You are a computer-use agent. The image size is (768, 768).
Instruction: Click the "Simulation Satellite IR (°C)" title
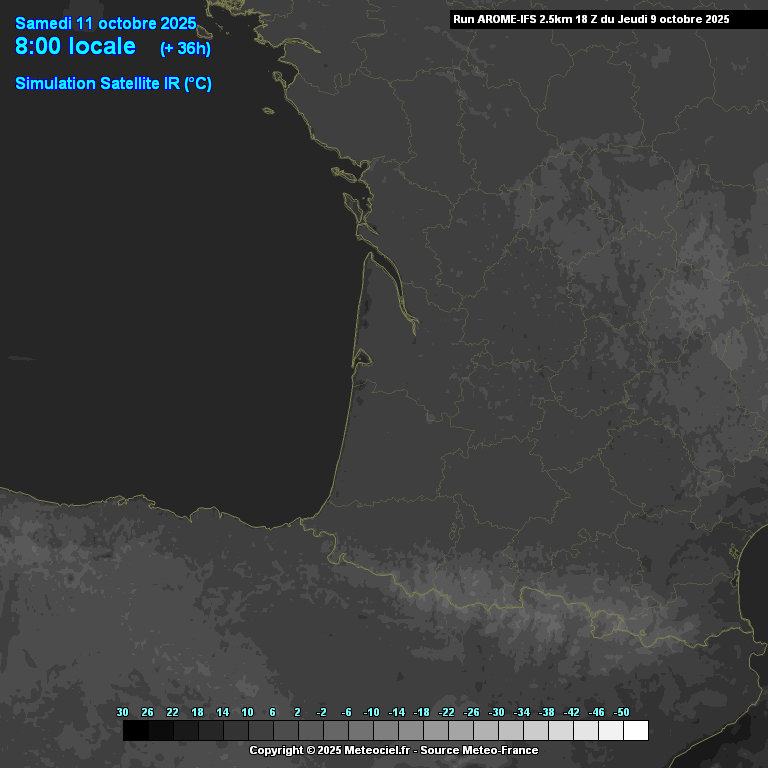(113, 84)
